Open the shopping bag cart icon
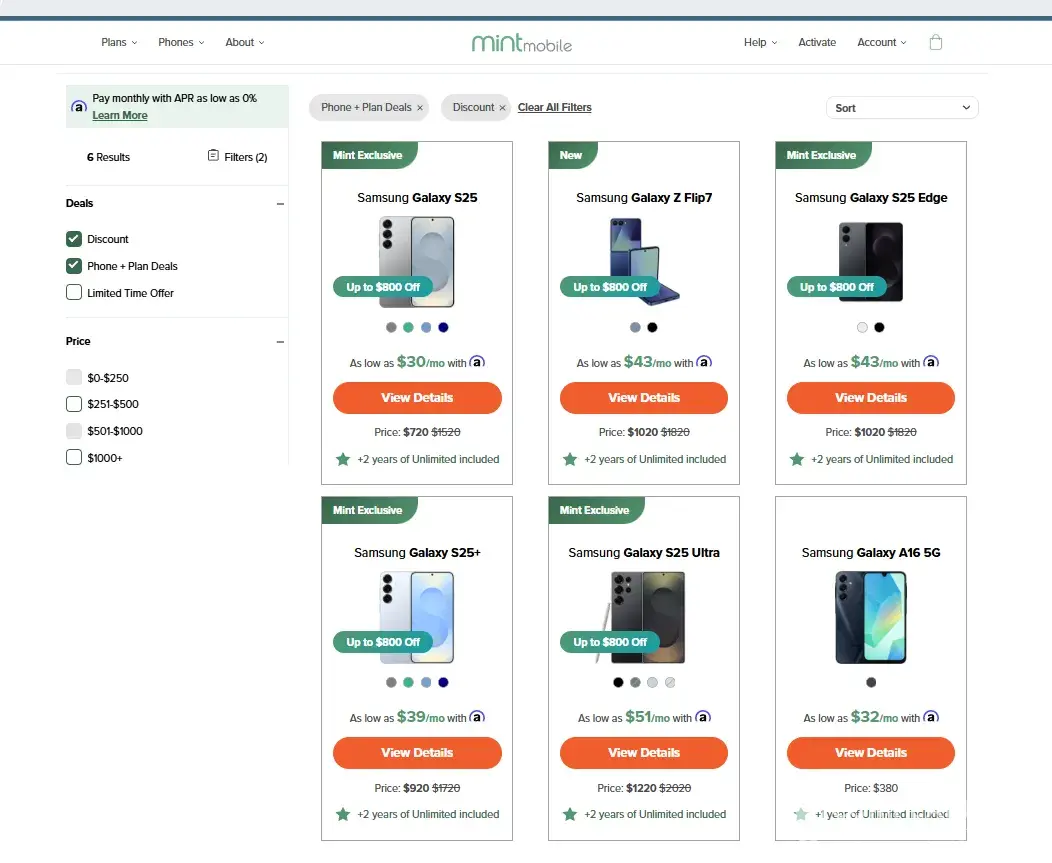Image resolution: width=1052 pixels, height=863 pixels. [x=936, y=42]
